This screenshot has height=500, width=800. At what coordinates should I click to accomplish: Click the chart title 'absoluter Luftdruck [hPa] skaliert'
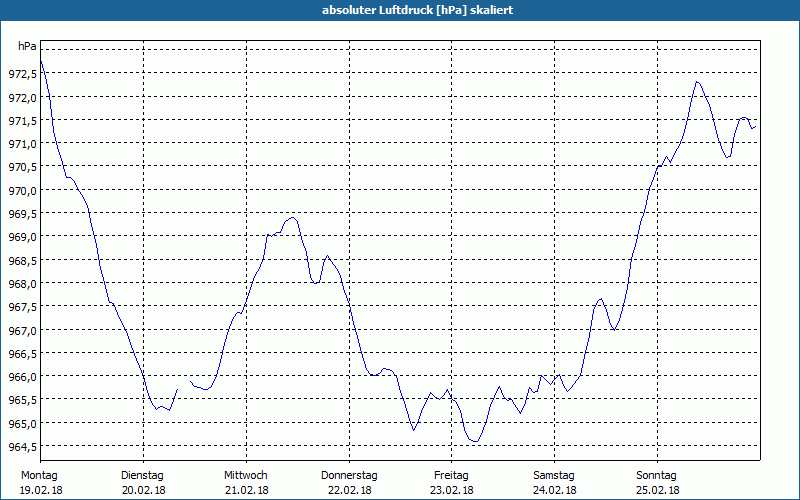[x=417, y=10]
